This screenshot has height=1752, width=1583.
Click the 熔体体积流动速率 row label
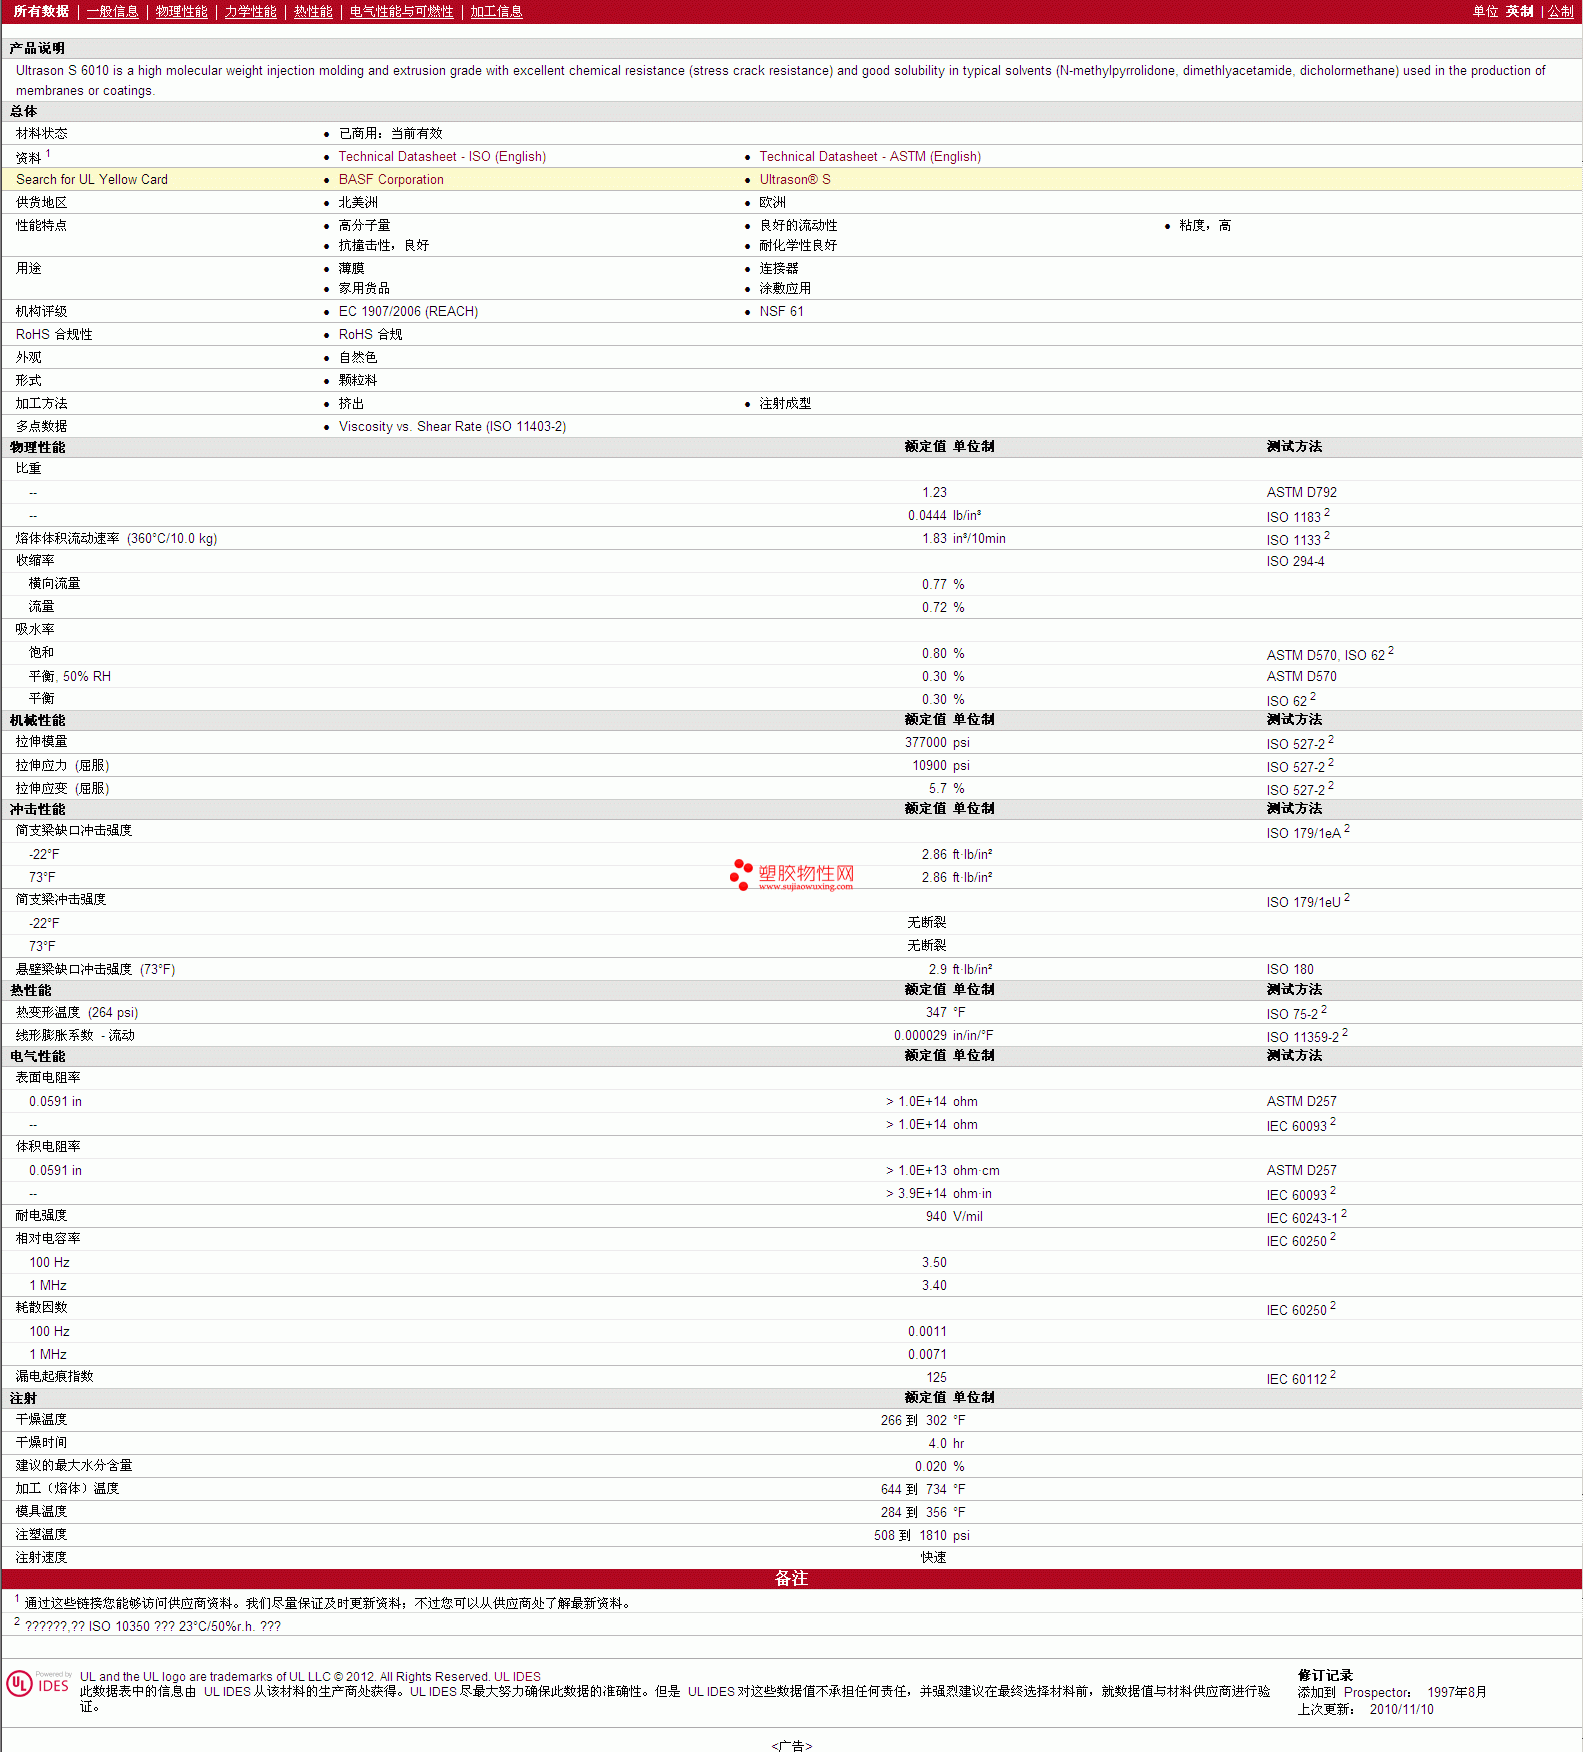[x=116, y=539]
